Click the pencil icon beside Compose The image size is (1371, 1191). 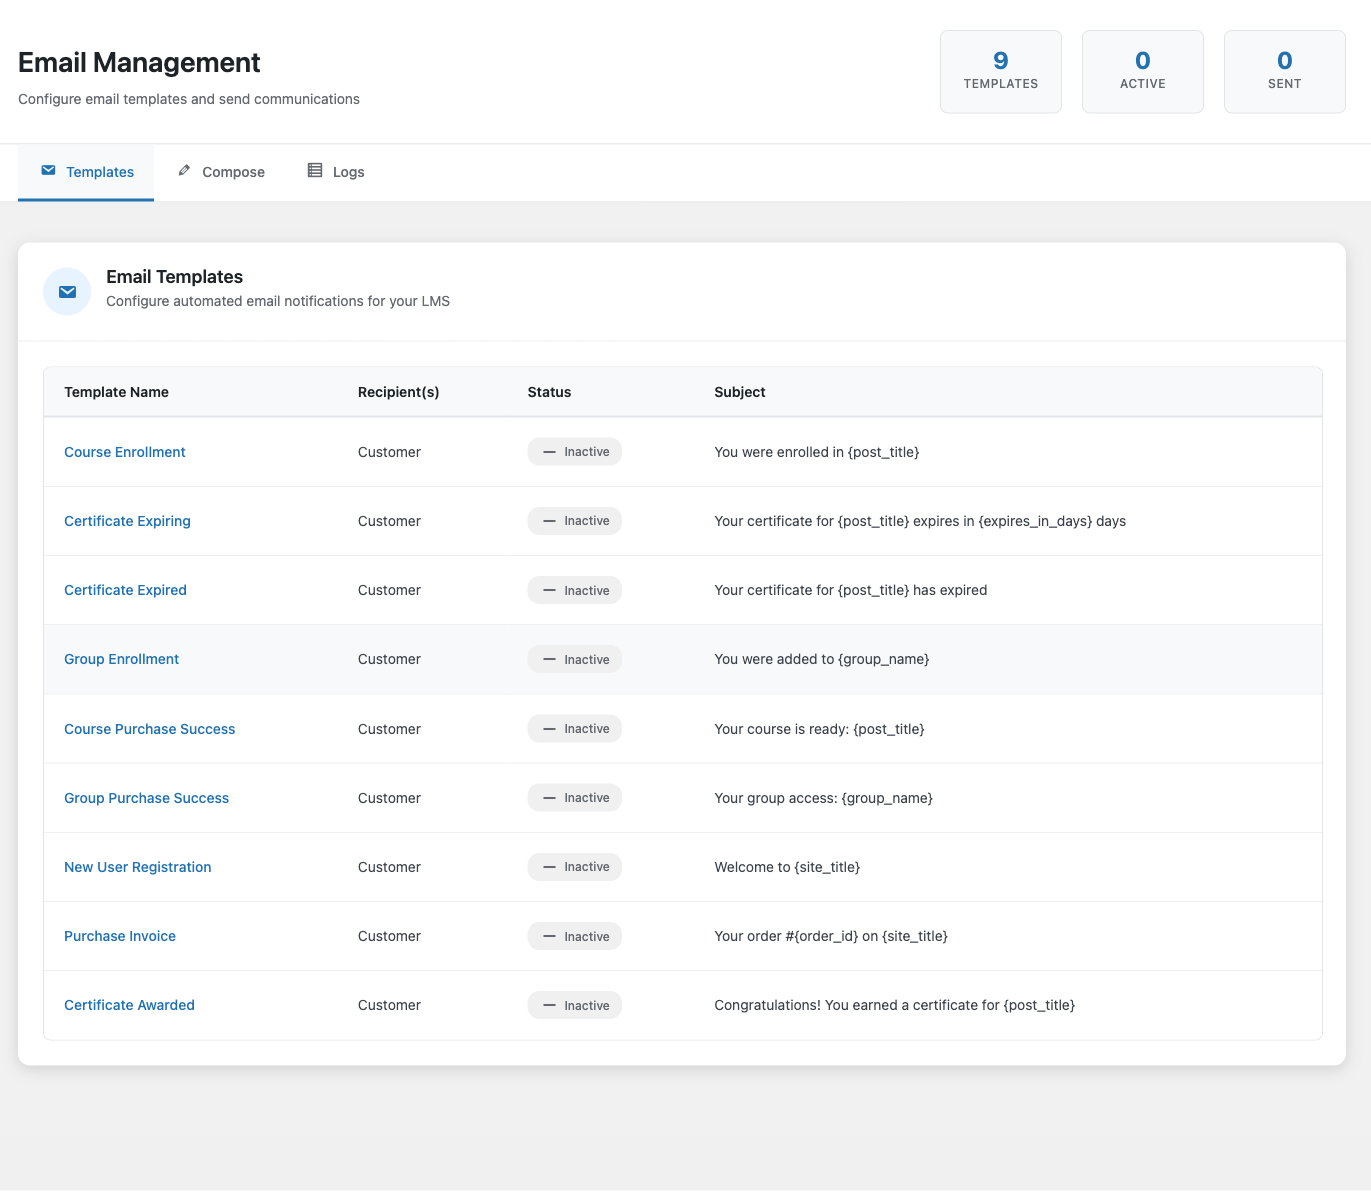tap(184, 171)
